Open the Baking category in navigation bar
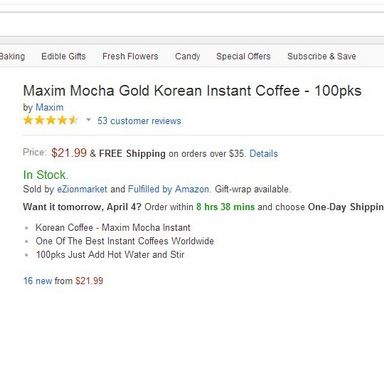Viewport: 384px width, 371px height. (12, 56)
